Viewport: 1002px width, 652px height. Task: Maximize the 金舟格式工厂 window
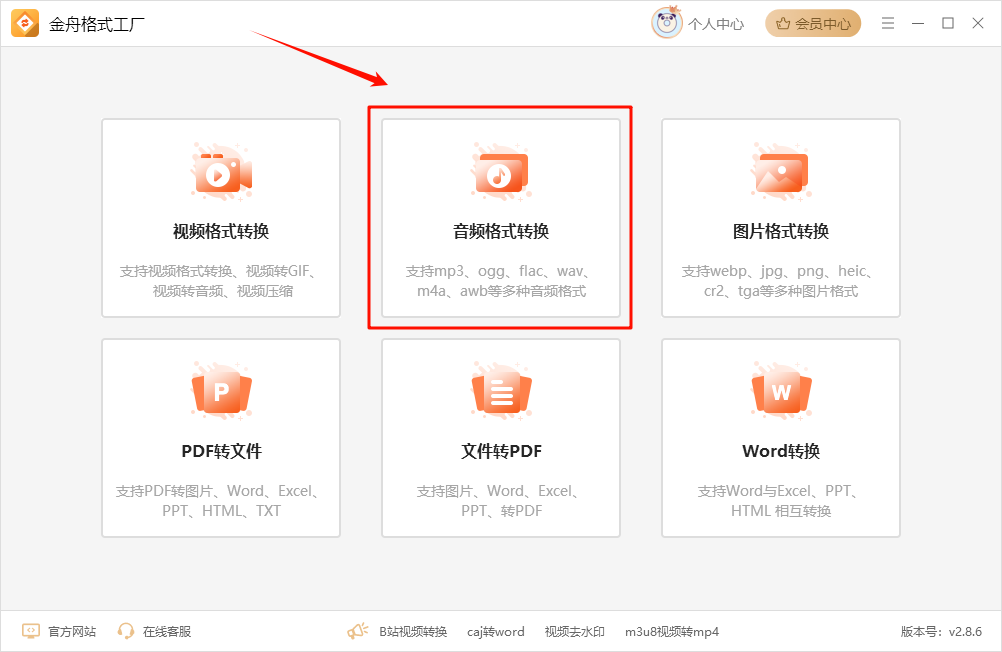(948, 24)
